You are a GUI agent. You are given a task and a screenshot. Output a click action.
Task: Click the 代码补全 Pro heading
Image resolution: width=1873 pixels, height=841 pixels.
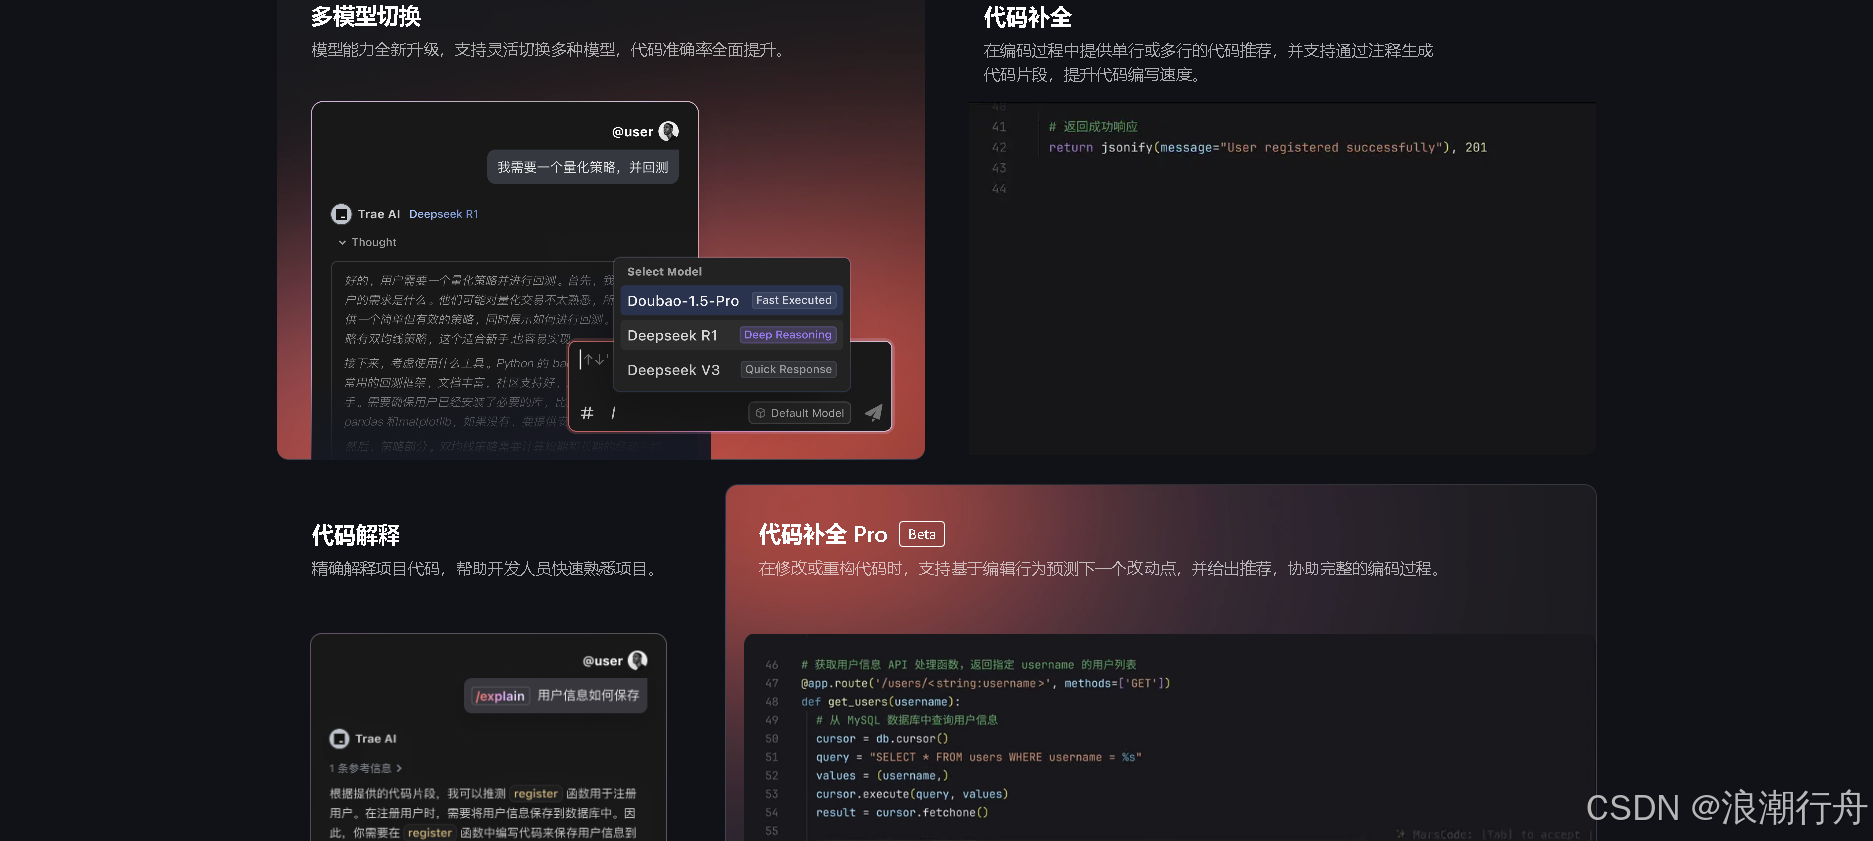[x=822, y=534]
